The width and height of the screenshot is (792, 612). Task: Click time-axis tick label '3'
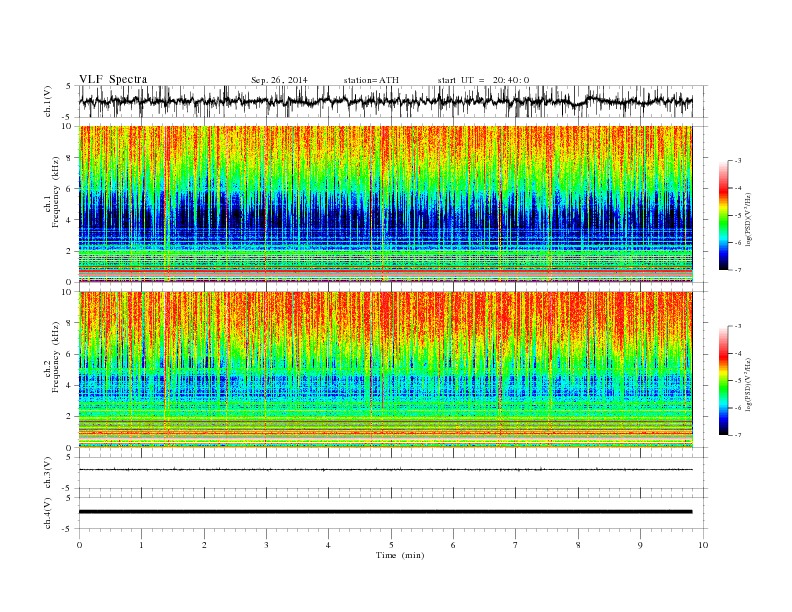(x=266, y=545)
